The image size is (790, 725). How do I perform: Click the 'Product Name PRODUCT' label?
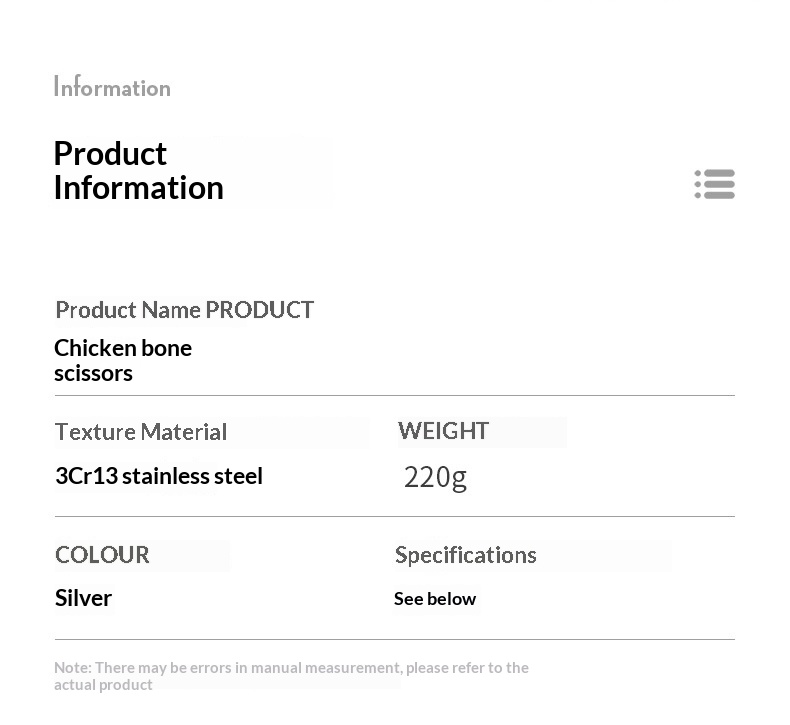[184, 310]
